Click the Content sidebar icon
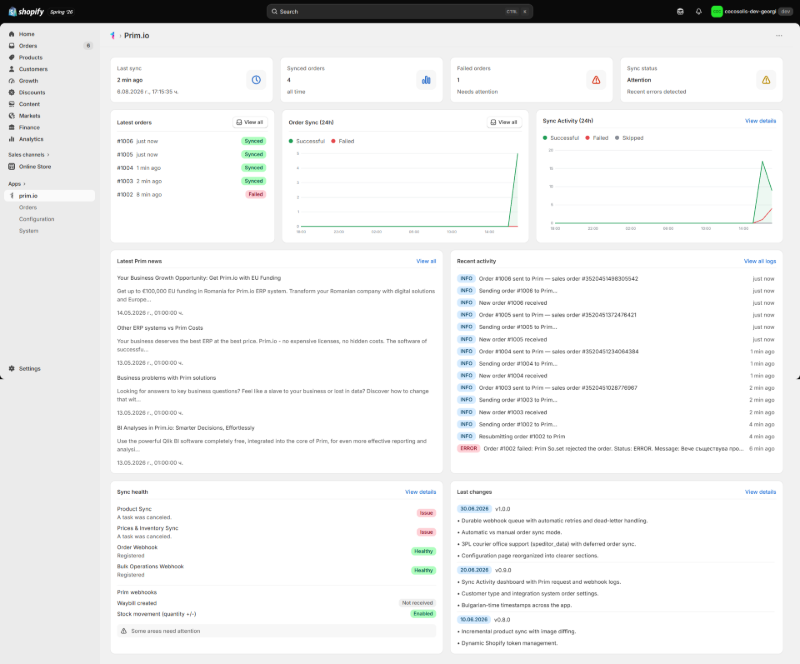 tap(12, 104)
